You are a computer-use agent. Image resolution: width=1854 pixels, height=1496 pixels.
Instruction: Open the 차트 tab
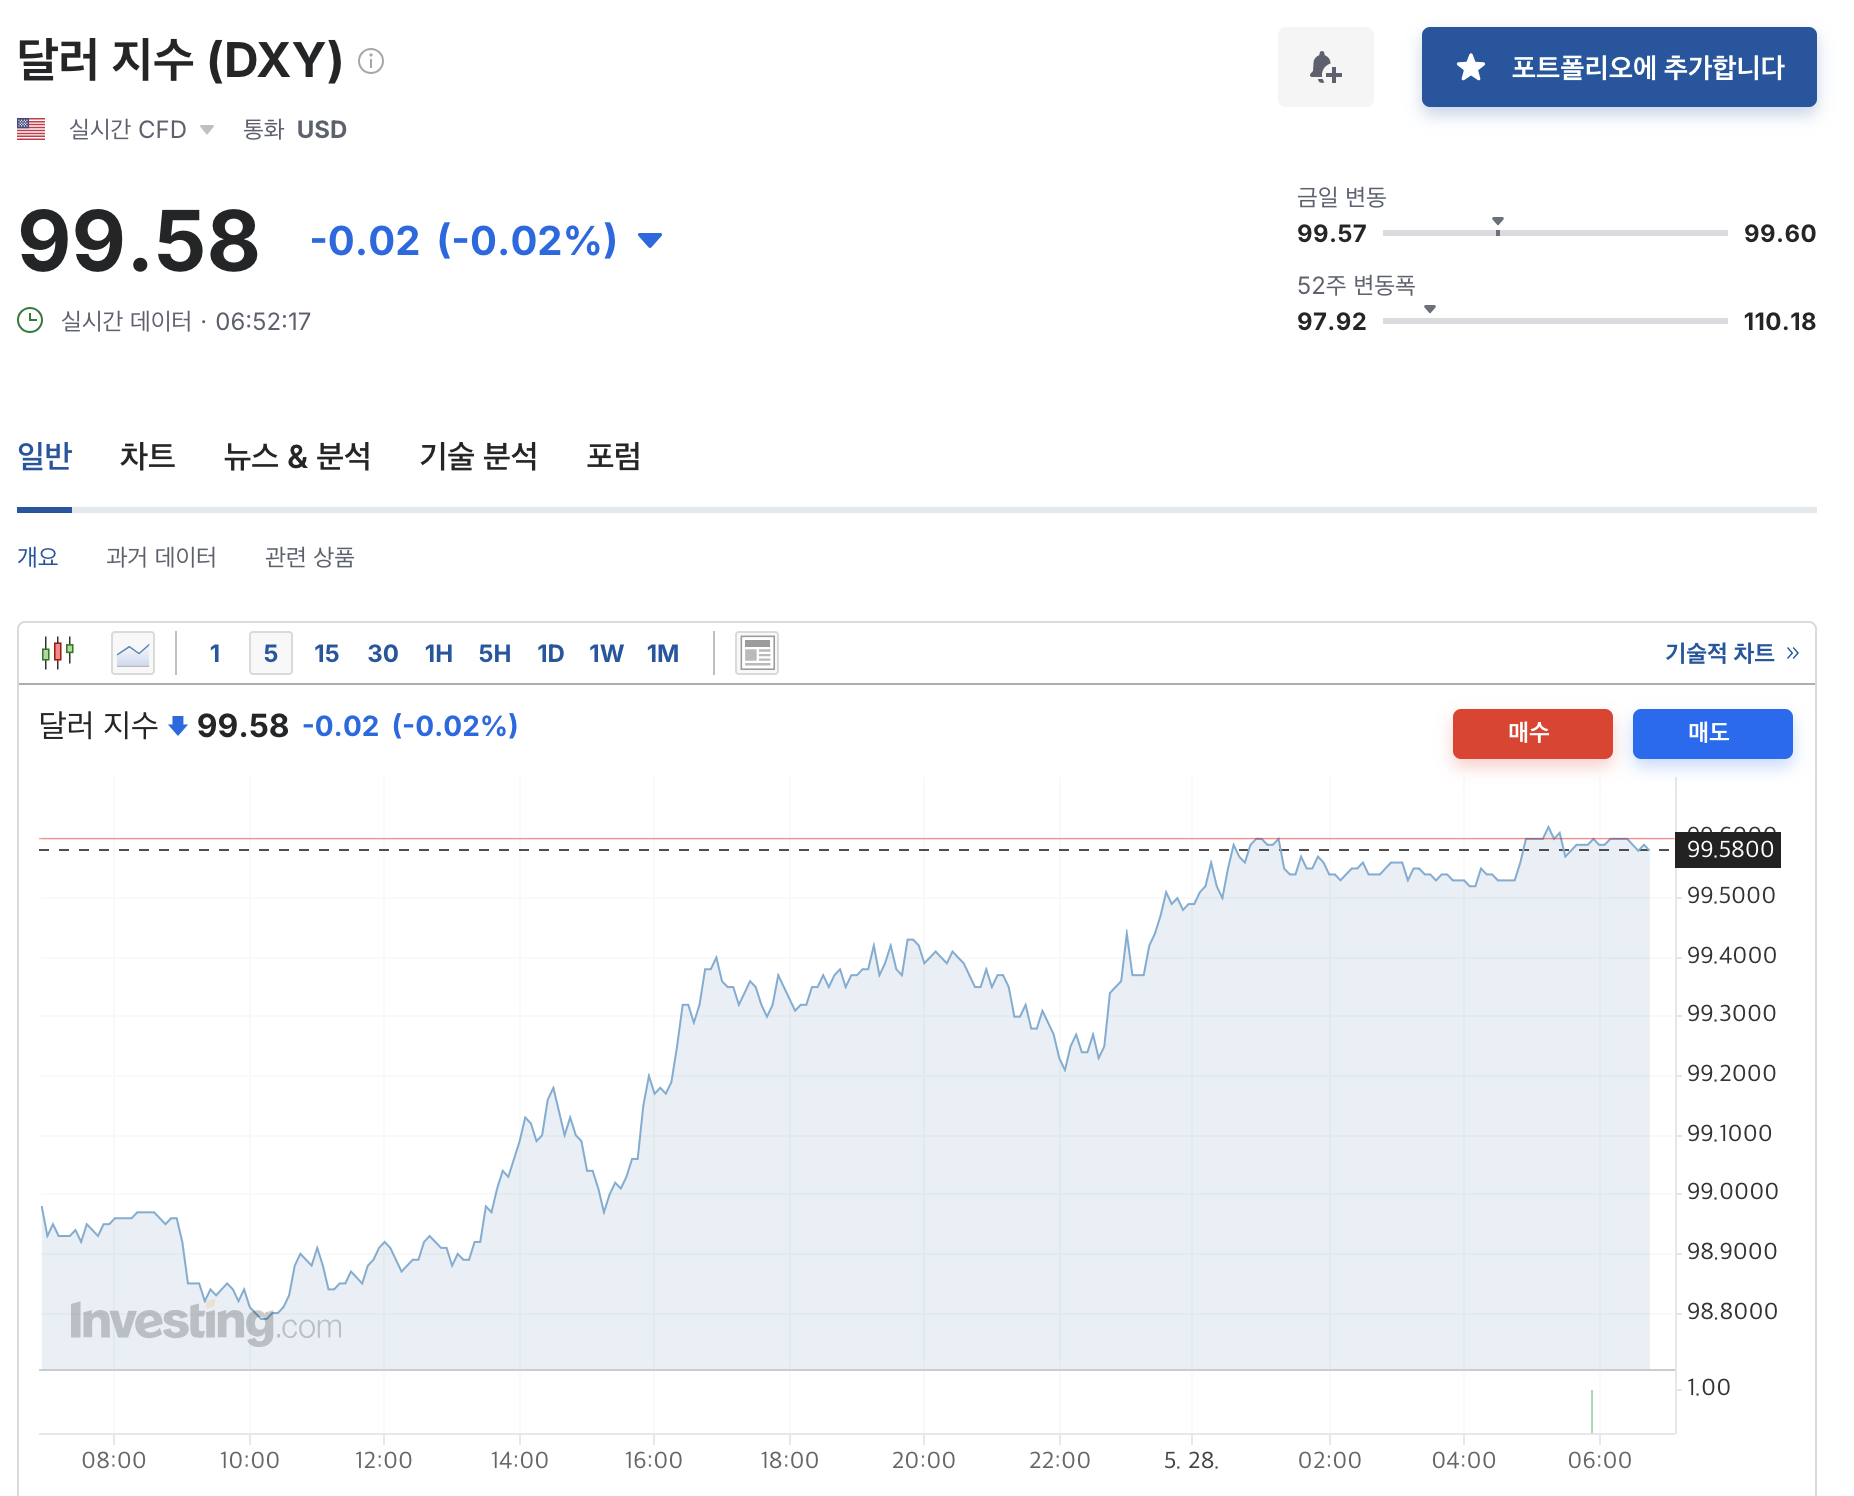(148, 456)
